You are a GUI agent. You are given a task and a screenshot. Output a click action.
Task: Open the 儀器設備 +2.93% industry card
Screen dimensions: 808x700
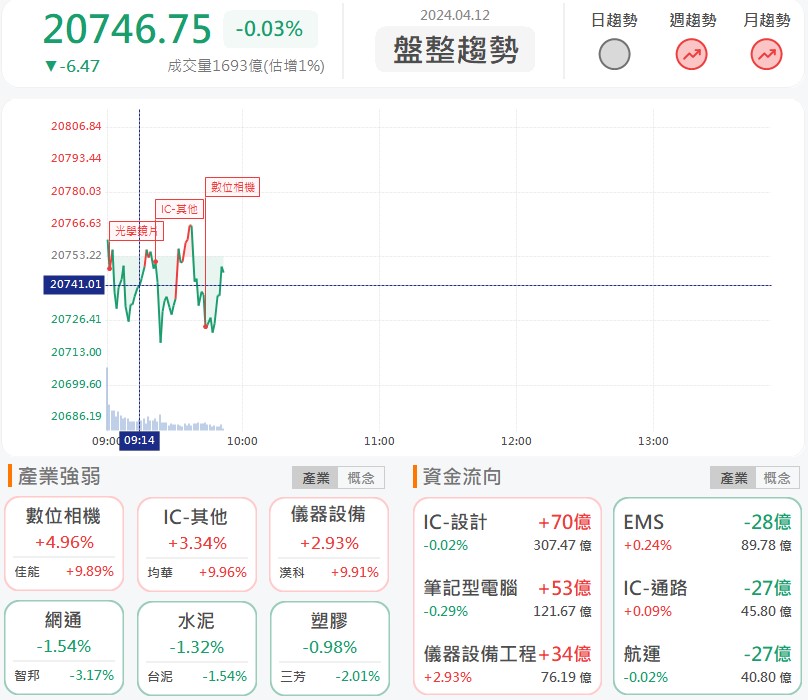329,544
